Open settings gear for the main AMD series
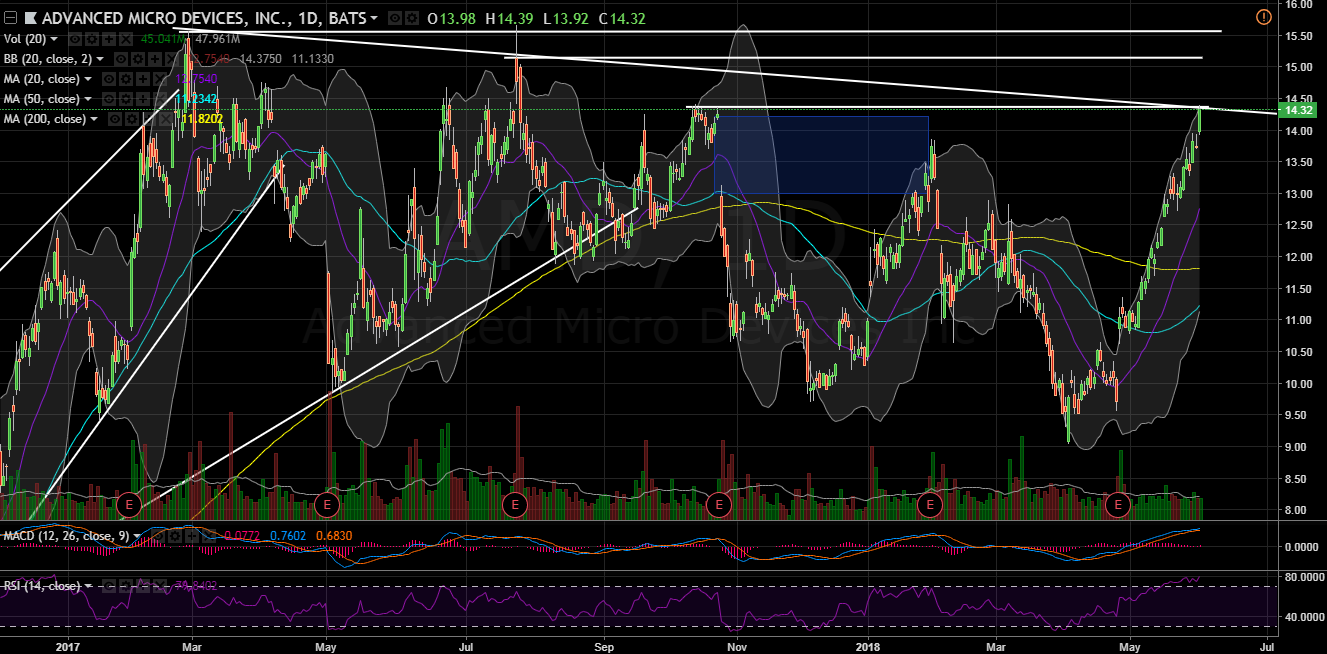The height and width of the screenshot is (654, 1327). tap(410, 18)
